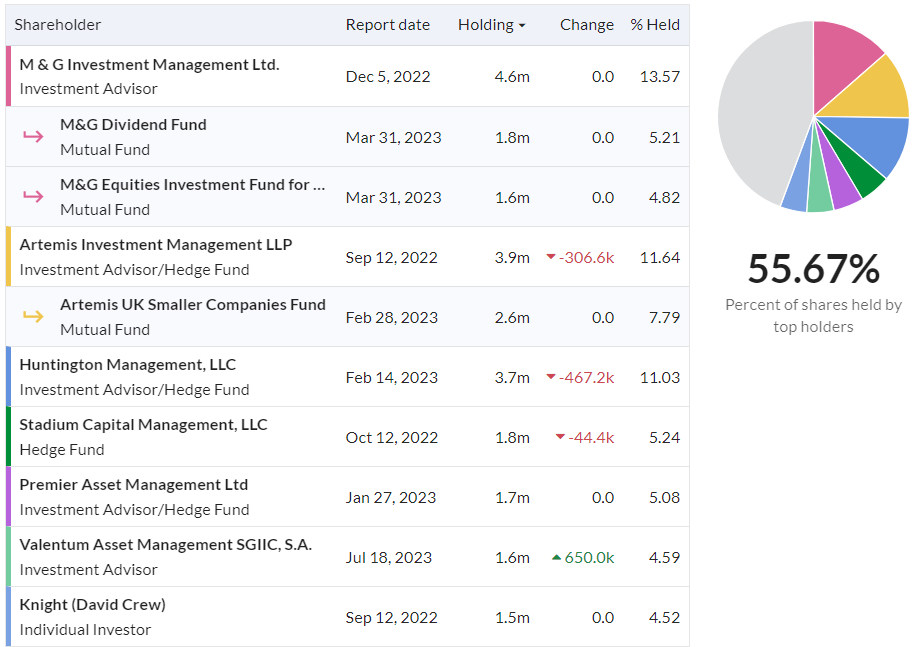The width and height of the screenshot is (923, 647).
Task: Click the Oct 12, 2022 report date
Action: click(391, 437)
